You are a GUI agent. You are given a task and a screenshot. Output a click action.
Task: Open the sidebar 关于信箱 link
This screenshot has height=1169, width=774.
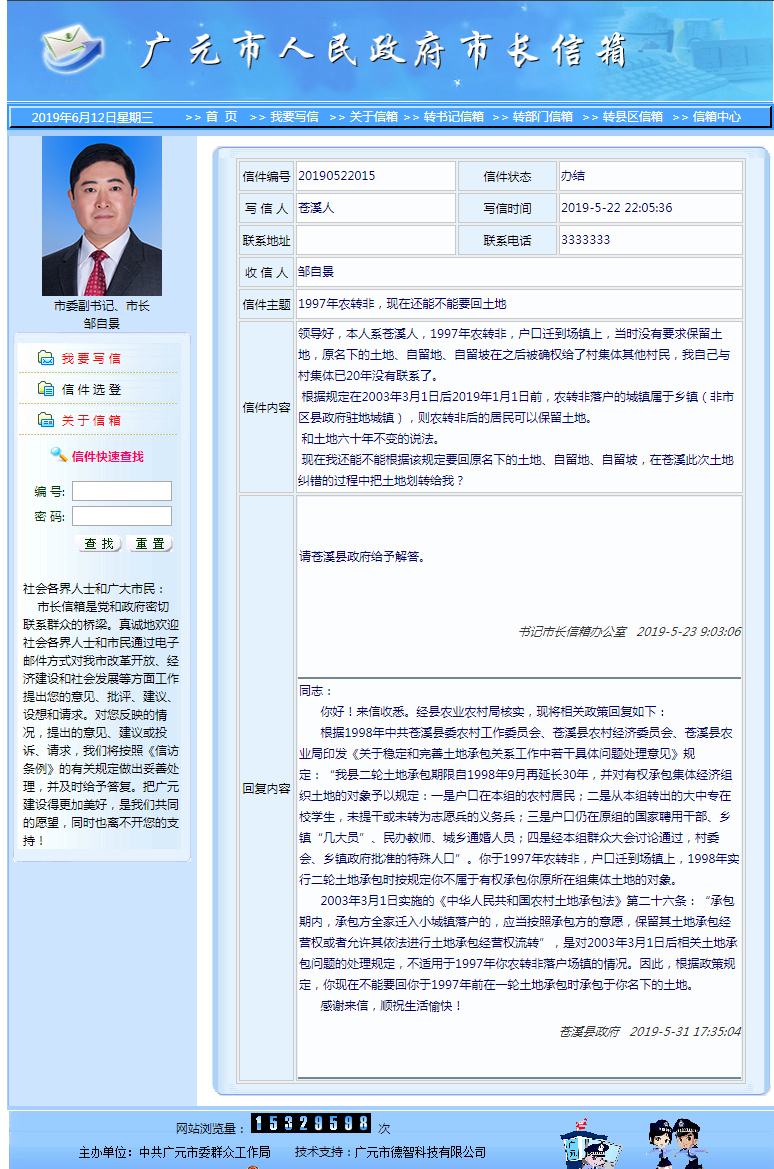tap(91, 420)
